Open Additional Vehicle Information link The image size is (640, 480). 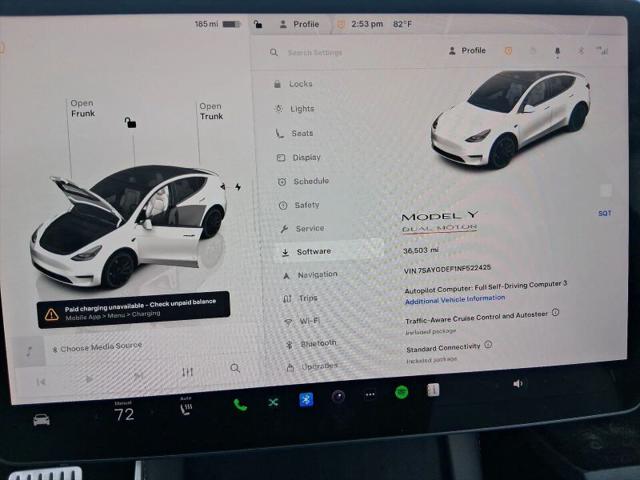455,300
